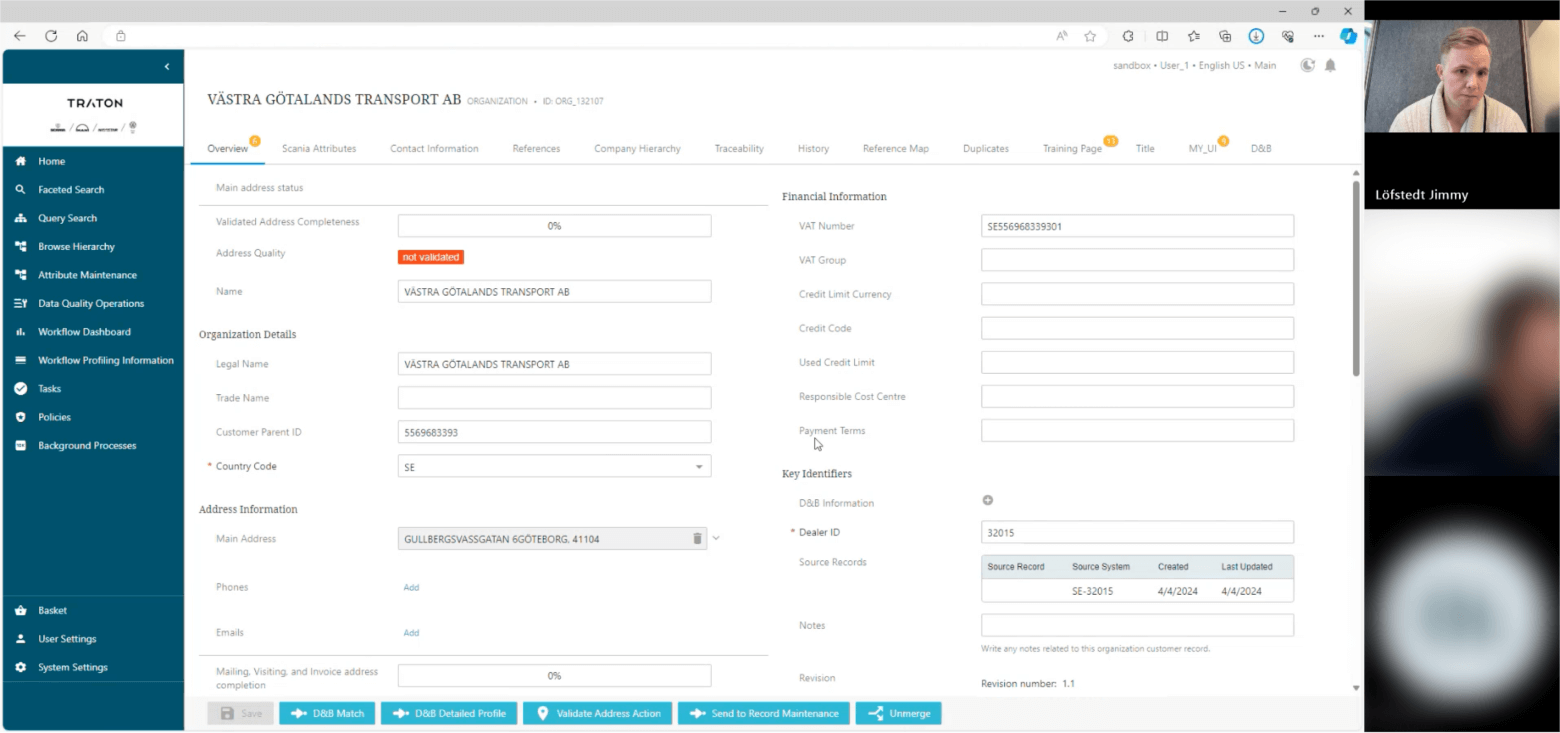Screen dimensions: 1560x733
Task: Open the Reference Map tab
Action: pos(896,149)
